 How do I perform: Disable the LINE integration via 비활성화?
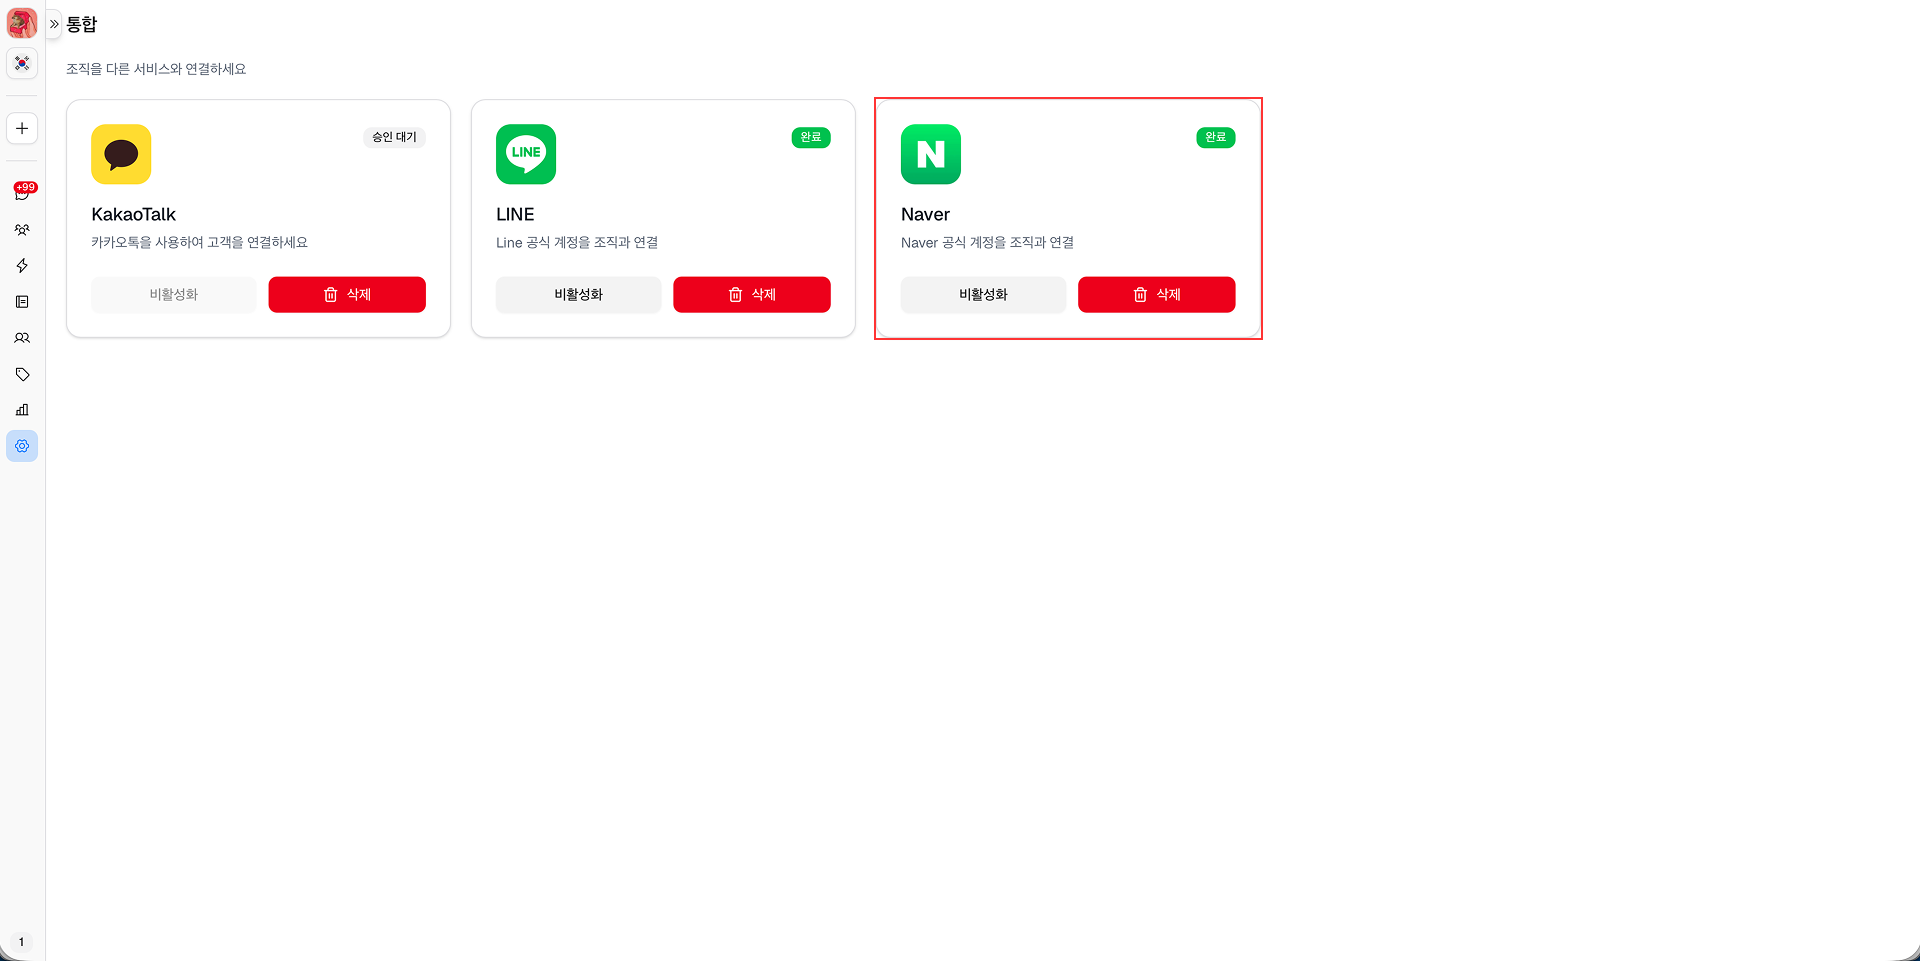pos(578,294)
